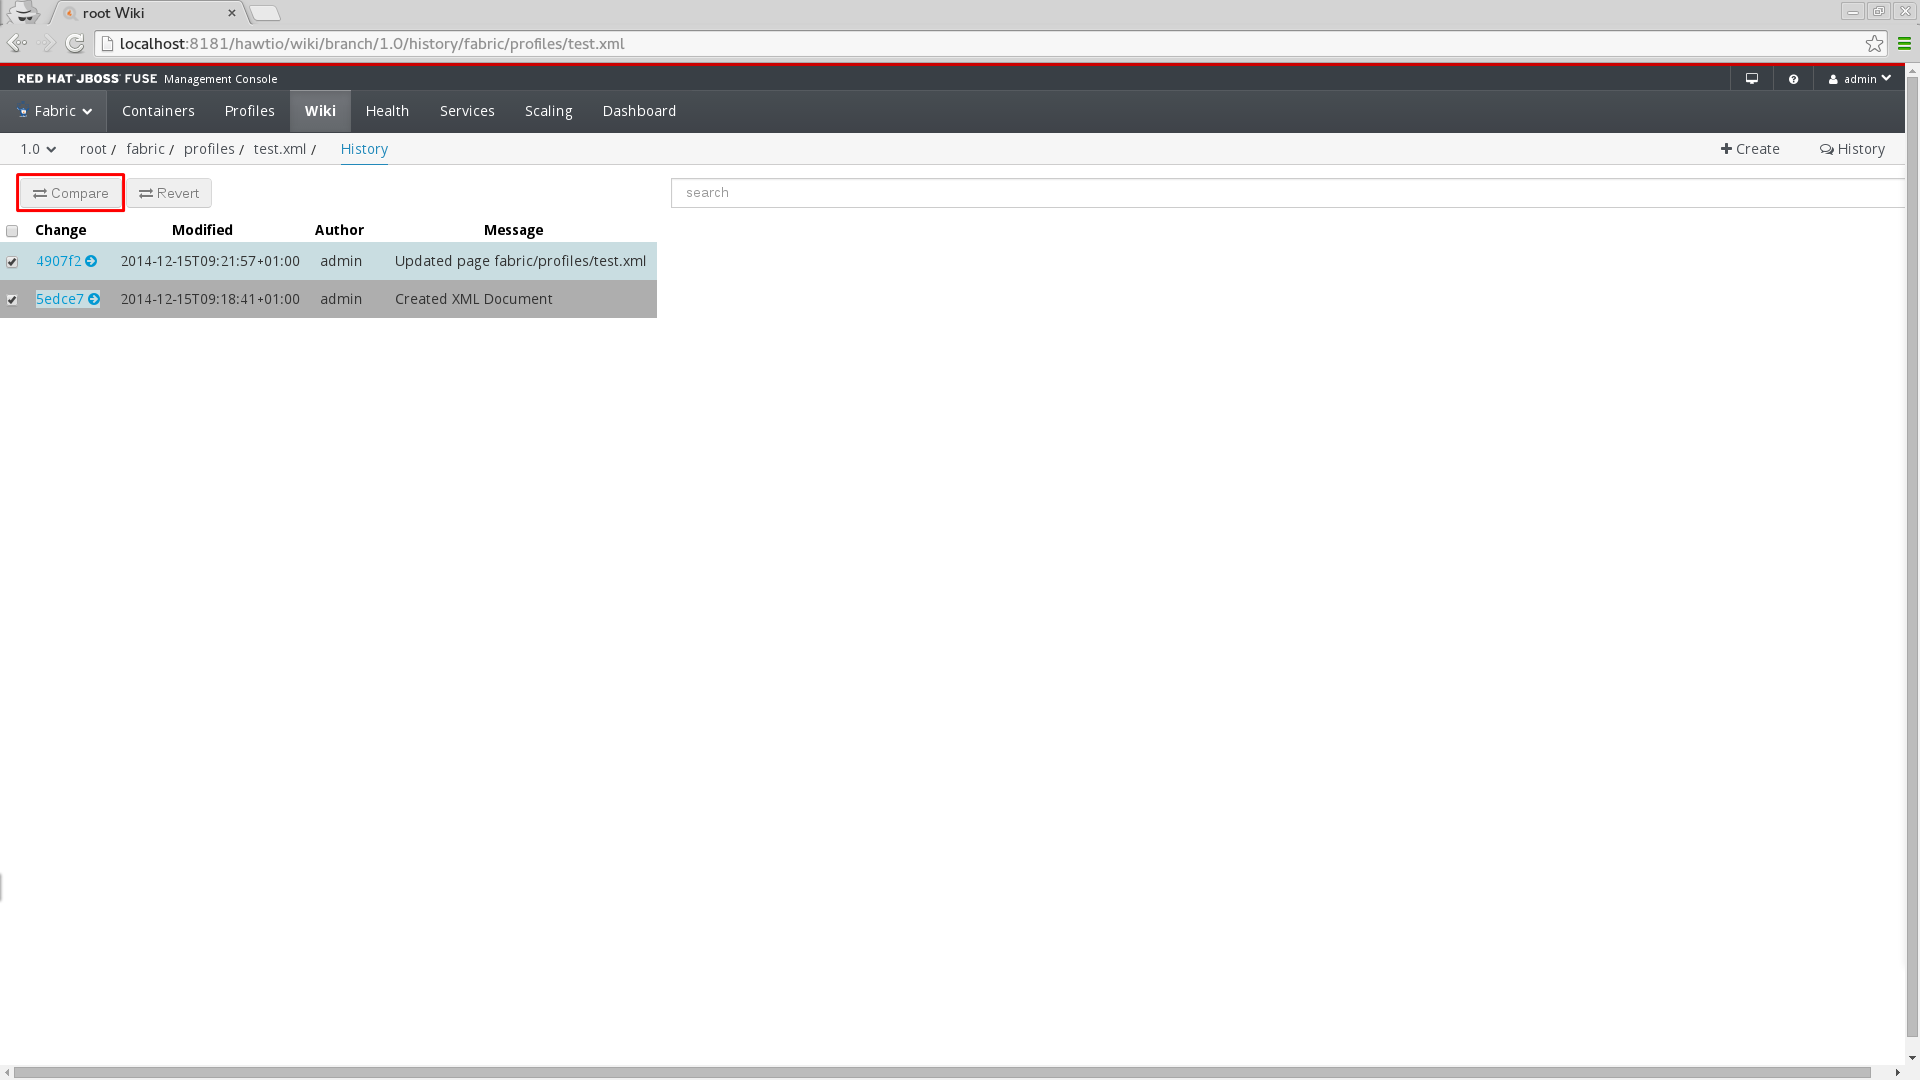Switch to the Containers tab
The width and height of the screenshot is (1920, 1080).
(x=158, y=111)
